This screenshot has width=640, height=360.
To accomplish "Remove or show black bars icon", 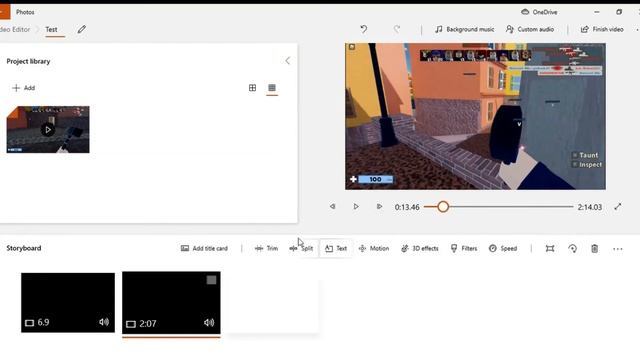I will coord(550,249).
